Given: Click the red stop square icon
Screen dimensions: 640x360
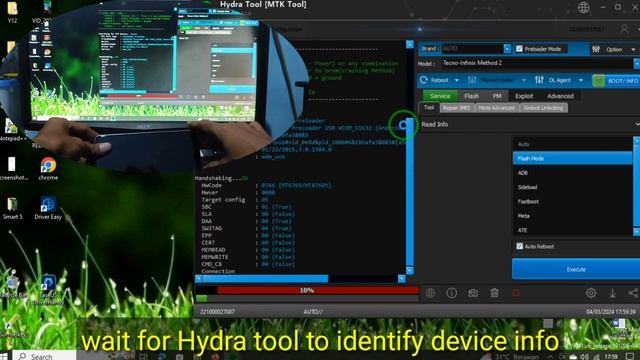Looking at the screenshot, I should tap(516, 293).
